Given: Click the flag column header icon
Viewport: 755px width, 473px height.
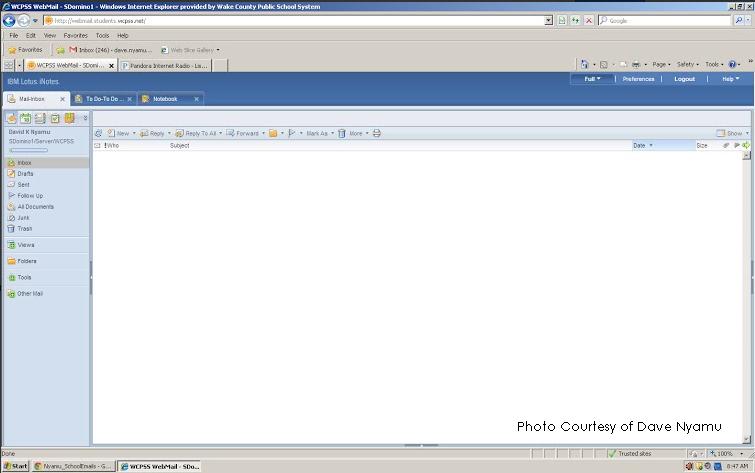Looking at the screenshot, I should (737, 145).
